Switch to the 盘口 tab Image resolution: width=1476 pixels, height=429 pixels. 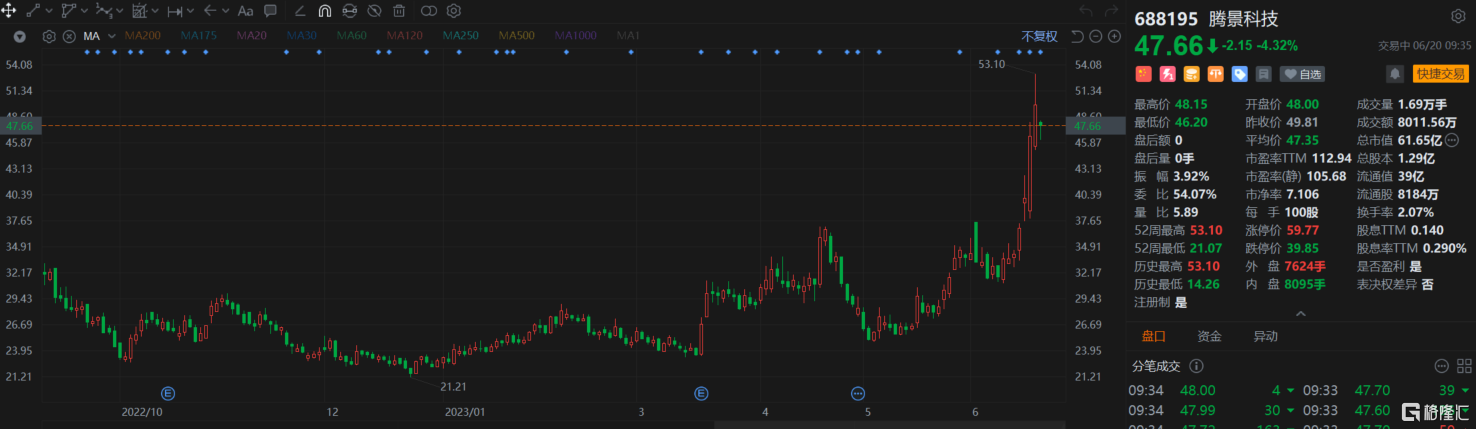[x=1153, y=337]
